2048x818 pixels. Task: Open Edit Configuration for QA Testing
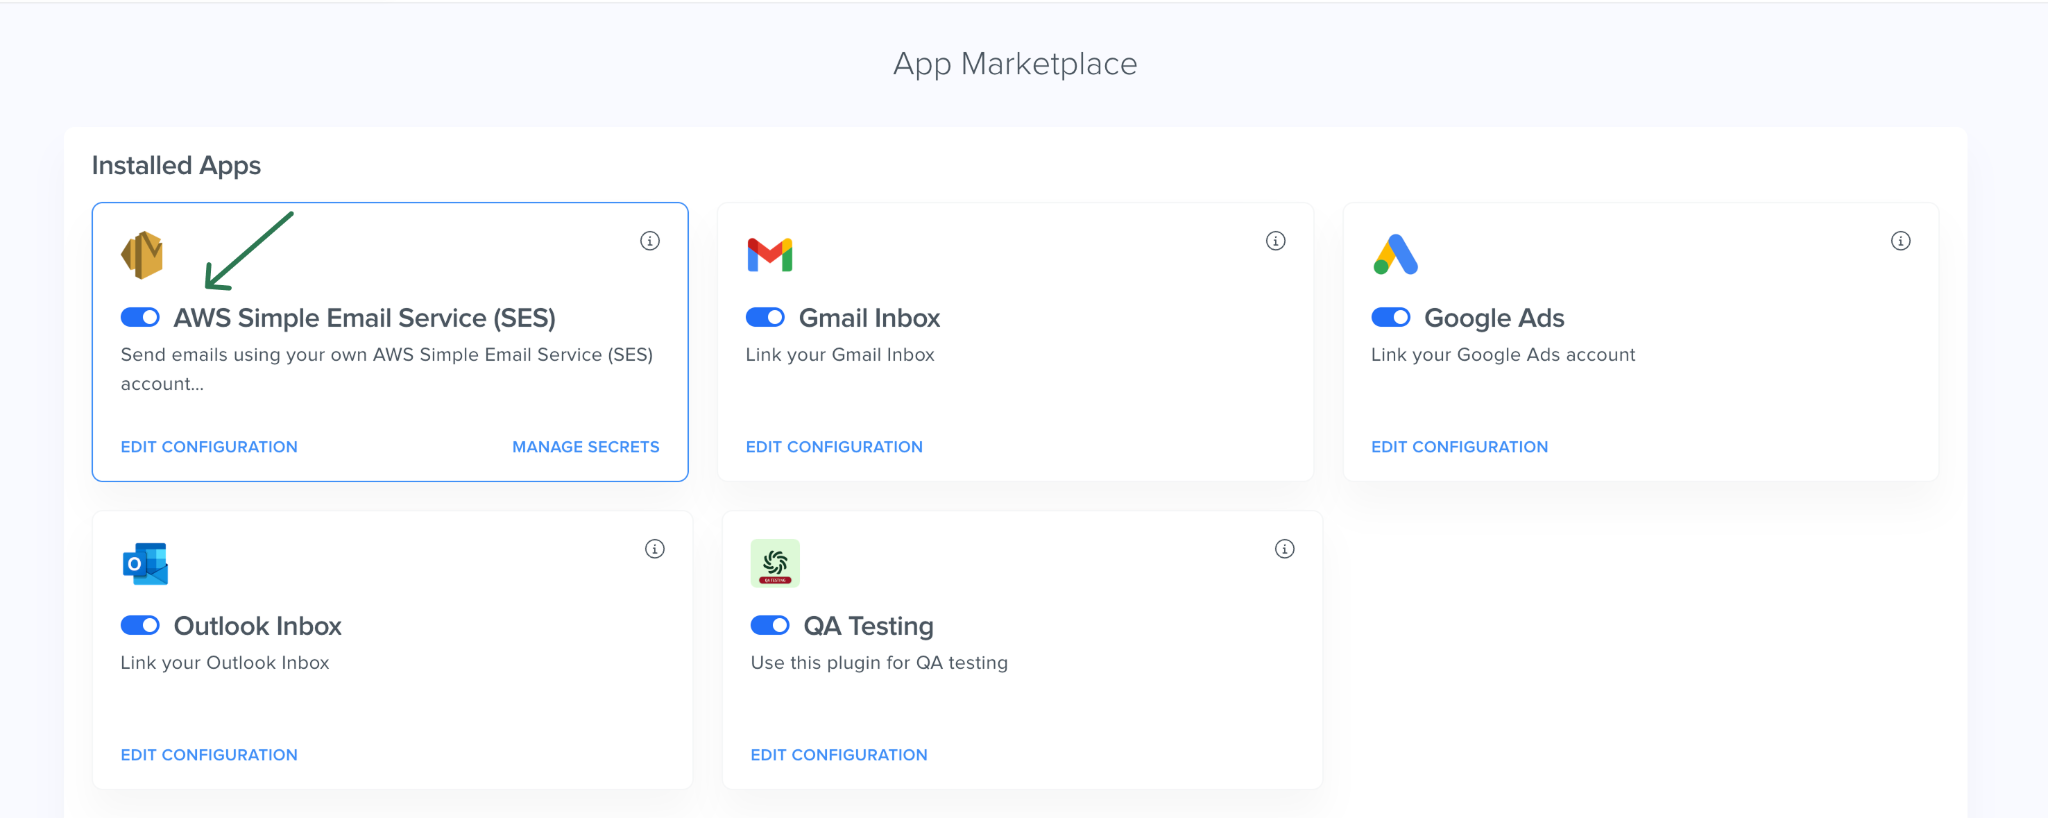point(839,755)
